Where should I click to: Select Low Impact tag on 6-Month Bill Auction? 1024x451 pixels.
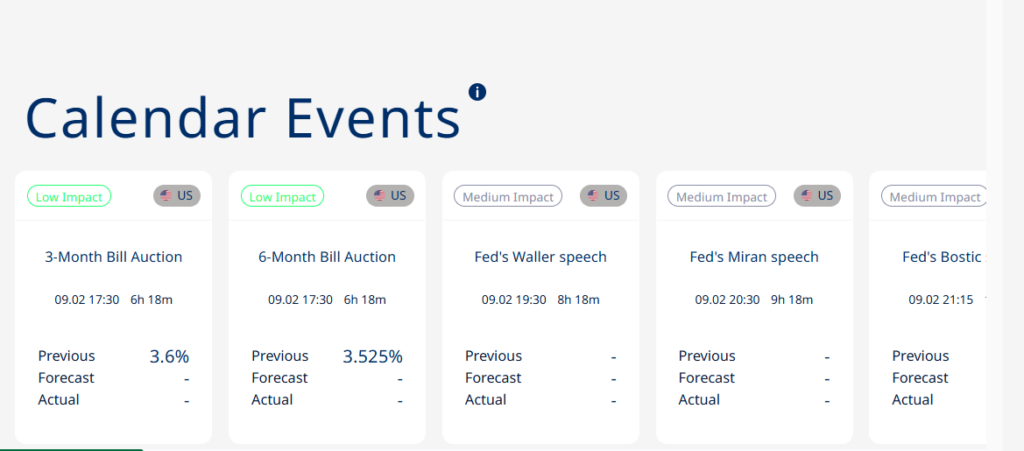283,196
